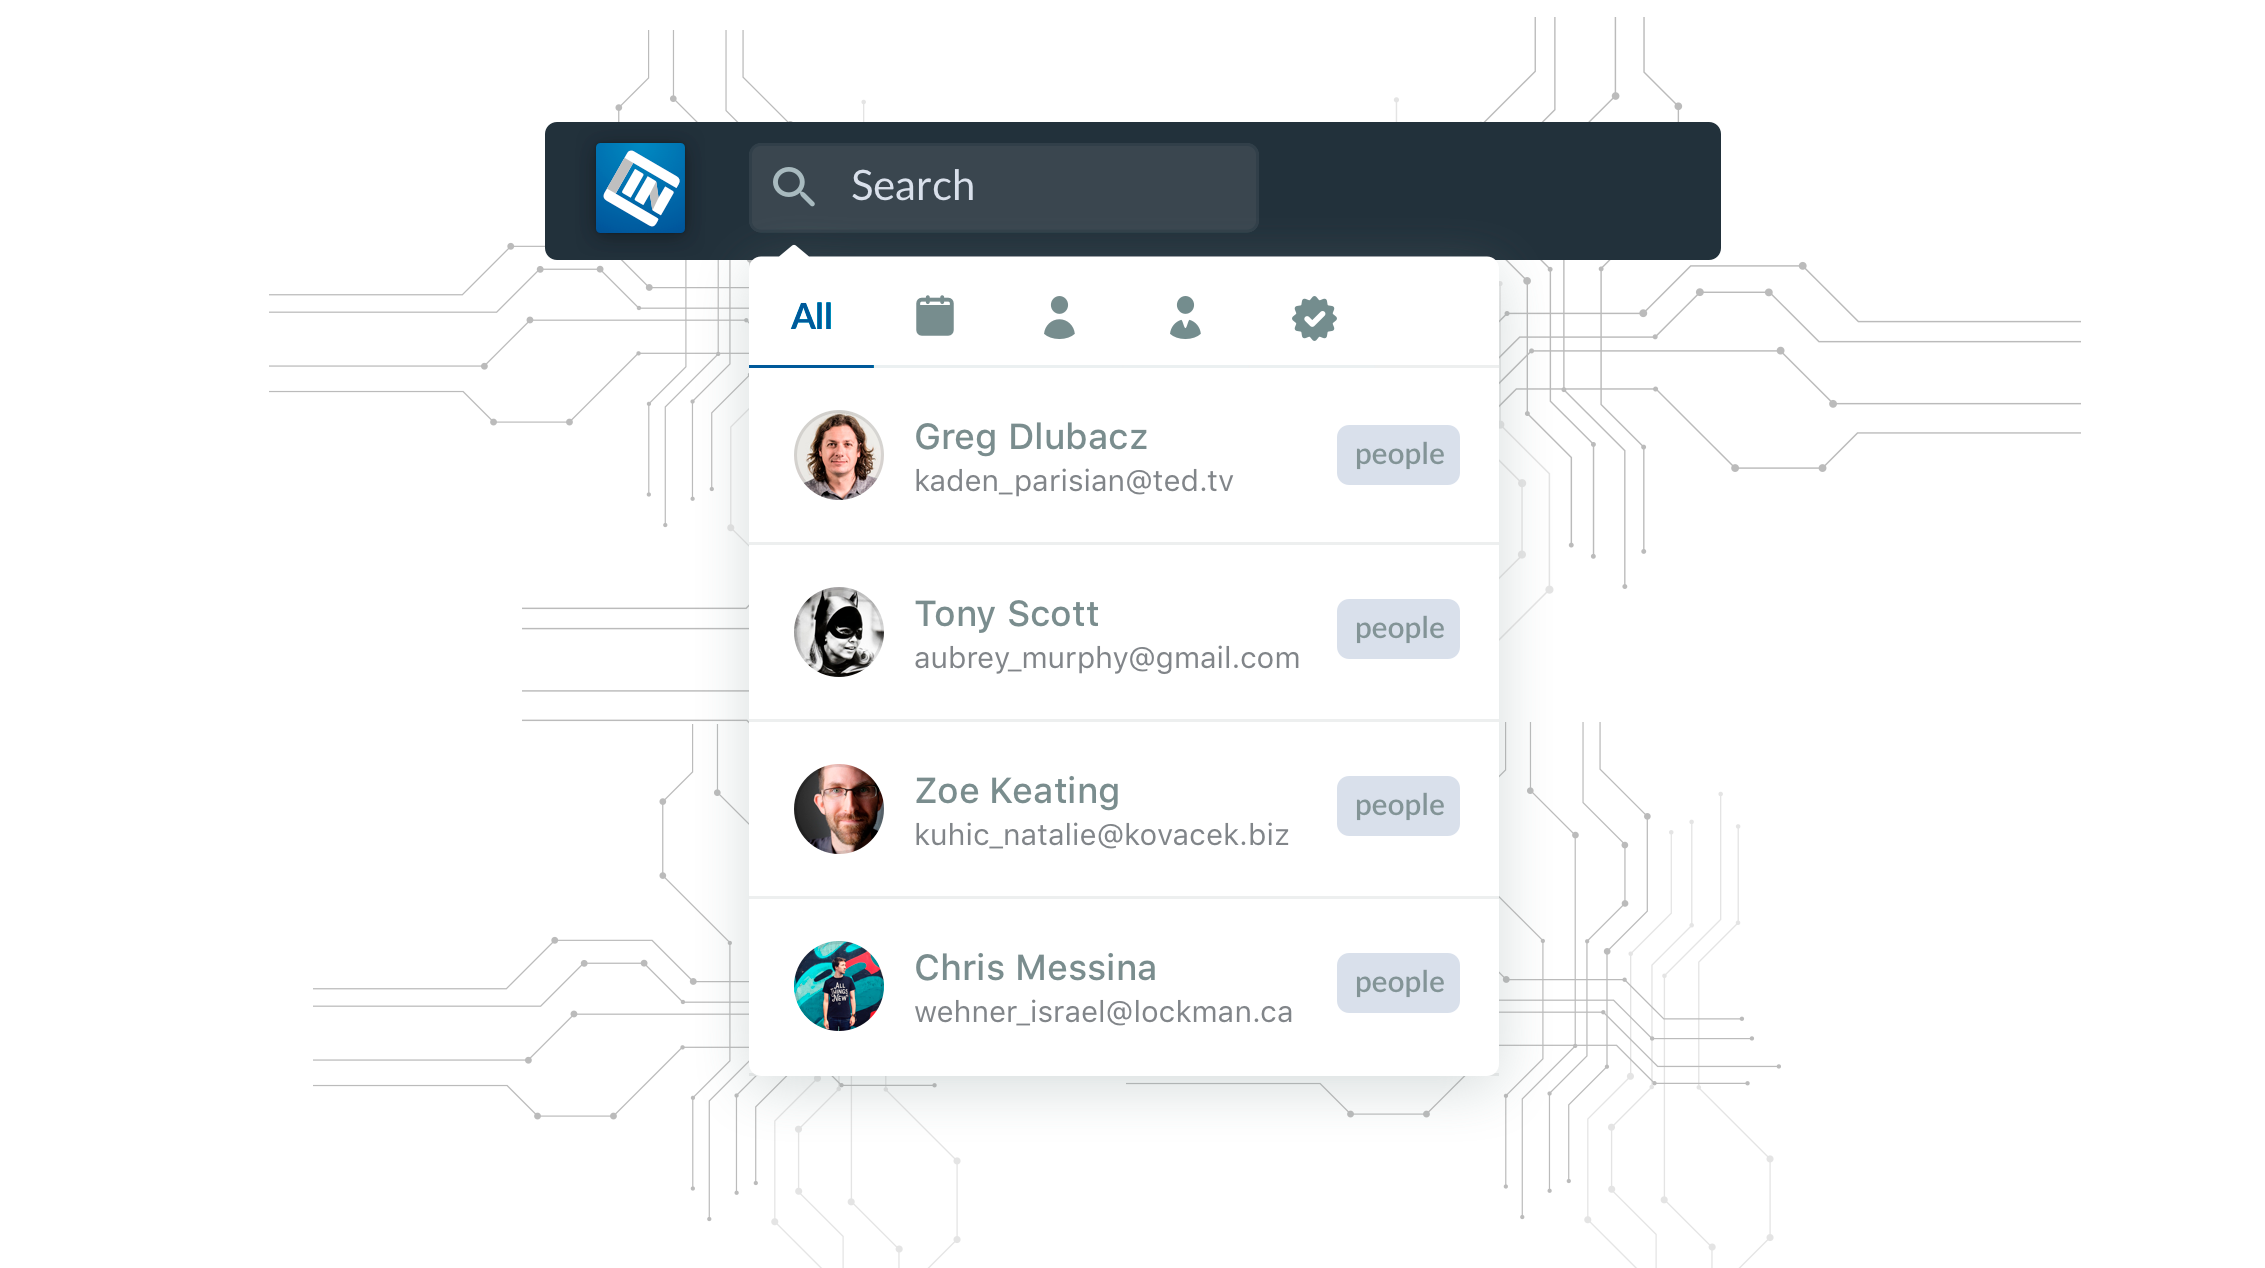Click the single person filter icon
Screen dimensions: 2265x1268
coord(1059,316)
